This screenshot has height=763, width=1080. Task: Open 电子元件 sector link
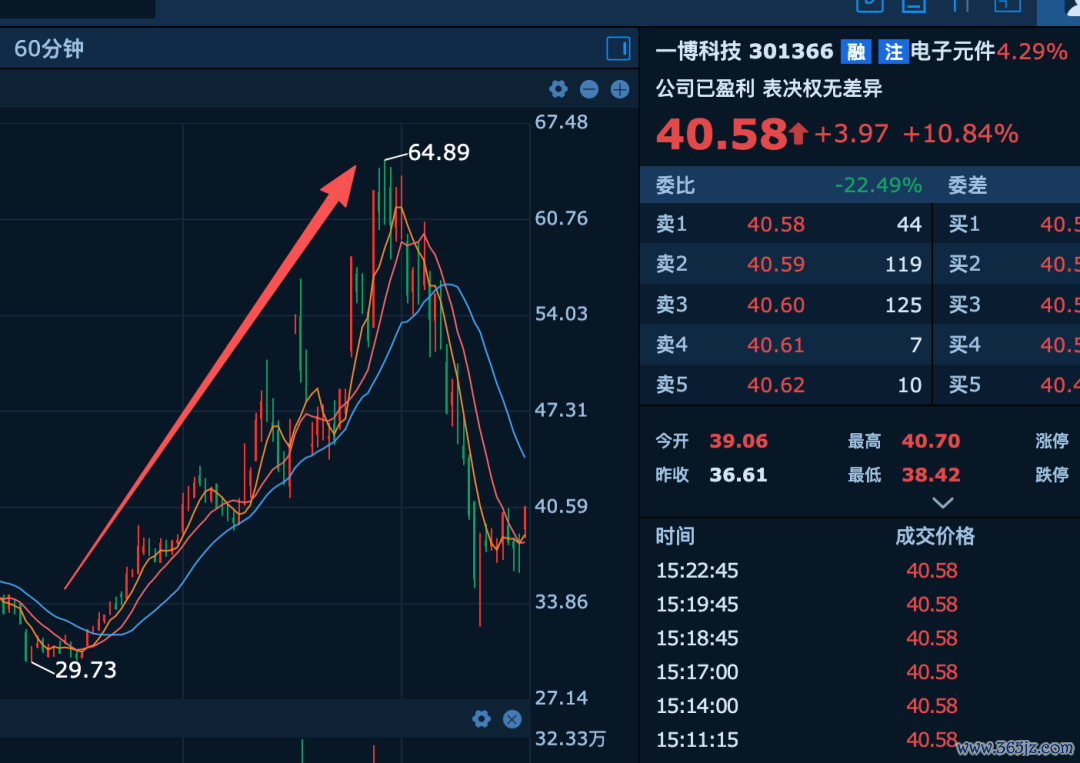point(953,51)
